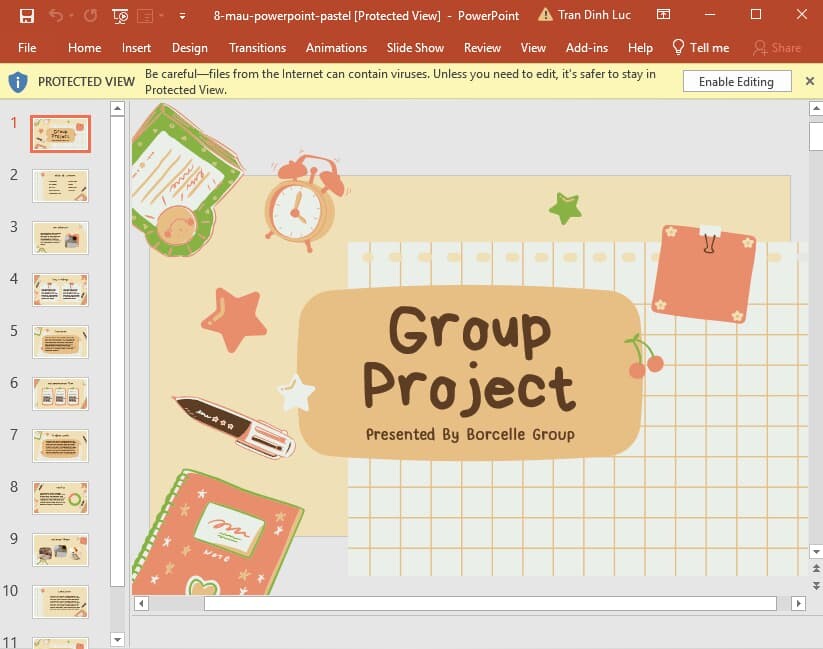Screen dimensions: 823x649
Task: Click the horizontal scrollbar under the slide
Action: pyautogui.click(x=470, y=603)
